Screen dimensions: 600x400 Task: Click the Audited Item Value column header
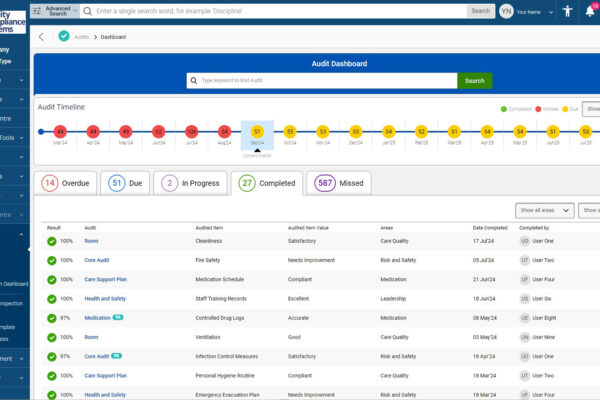click(x=308, y=228)
